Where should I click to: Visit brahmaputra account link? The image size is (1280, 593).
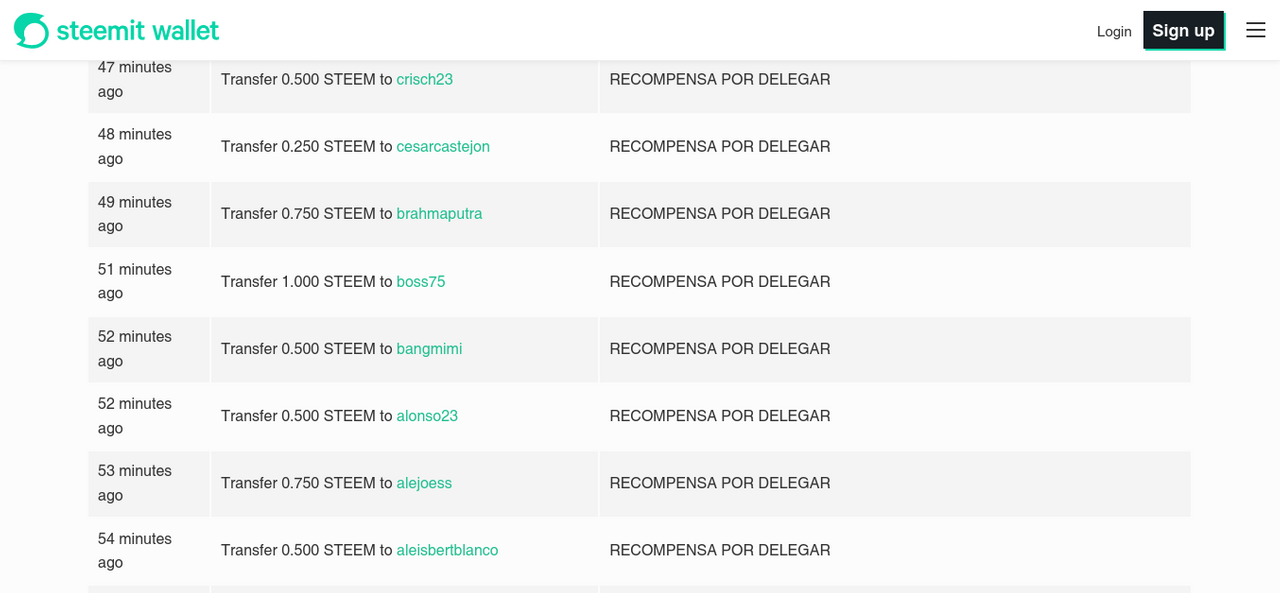[x=439, y=213]
